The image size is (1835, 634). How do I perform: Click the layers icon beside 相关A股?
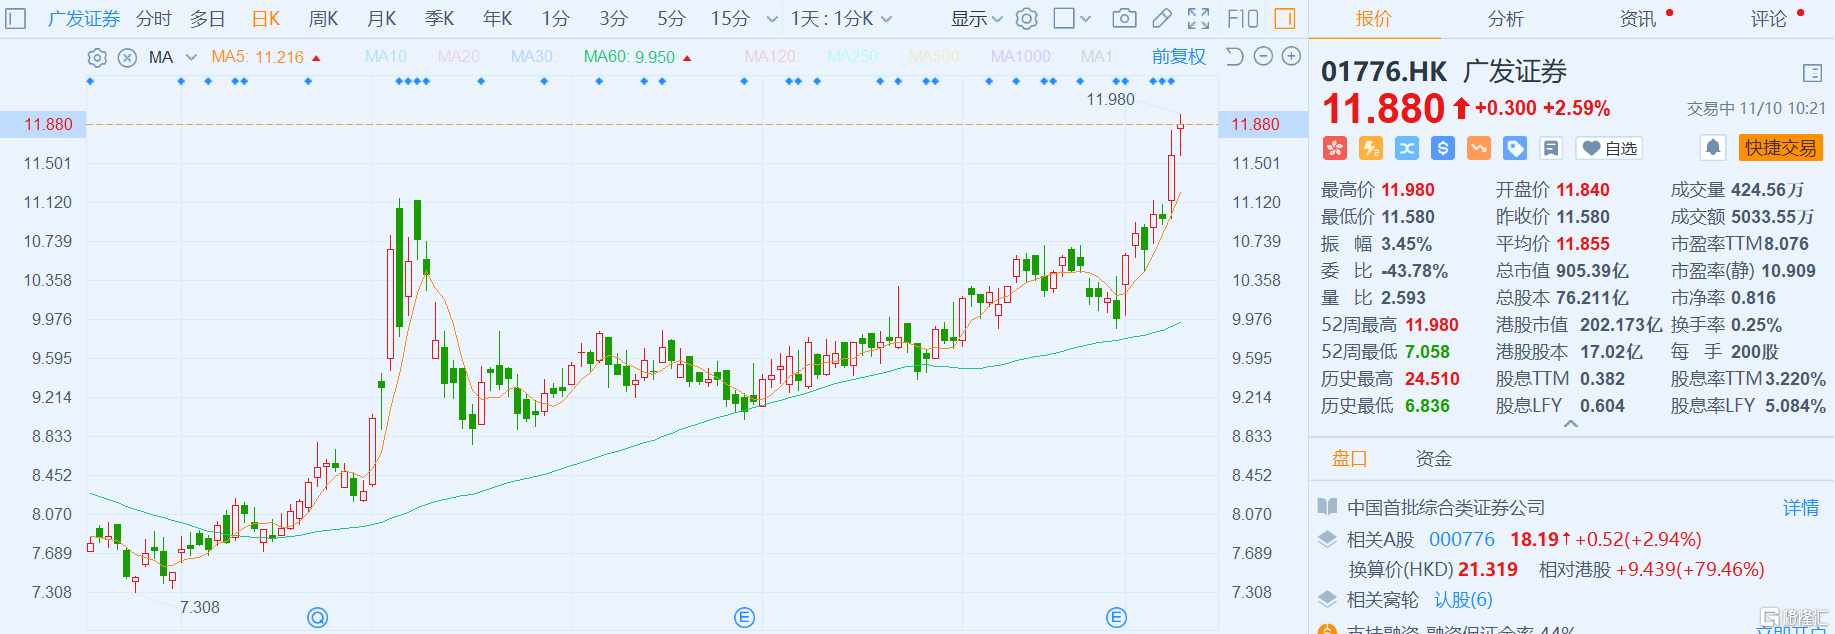coord(1327,539)
